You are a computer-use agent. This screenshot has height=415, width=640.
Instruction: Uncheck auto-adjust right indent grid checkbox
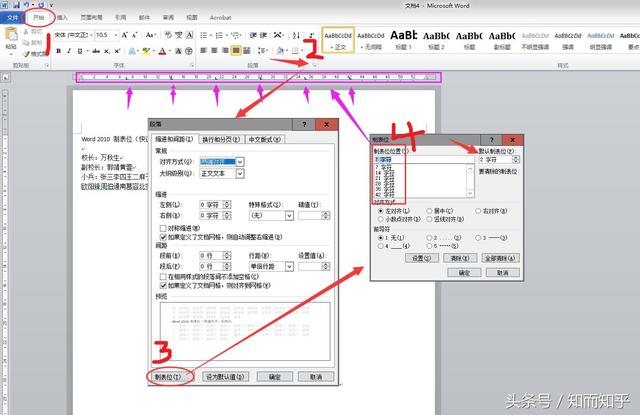[x=163, y=237]
